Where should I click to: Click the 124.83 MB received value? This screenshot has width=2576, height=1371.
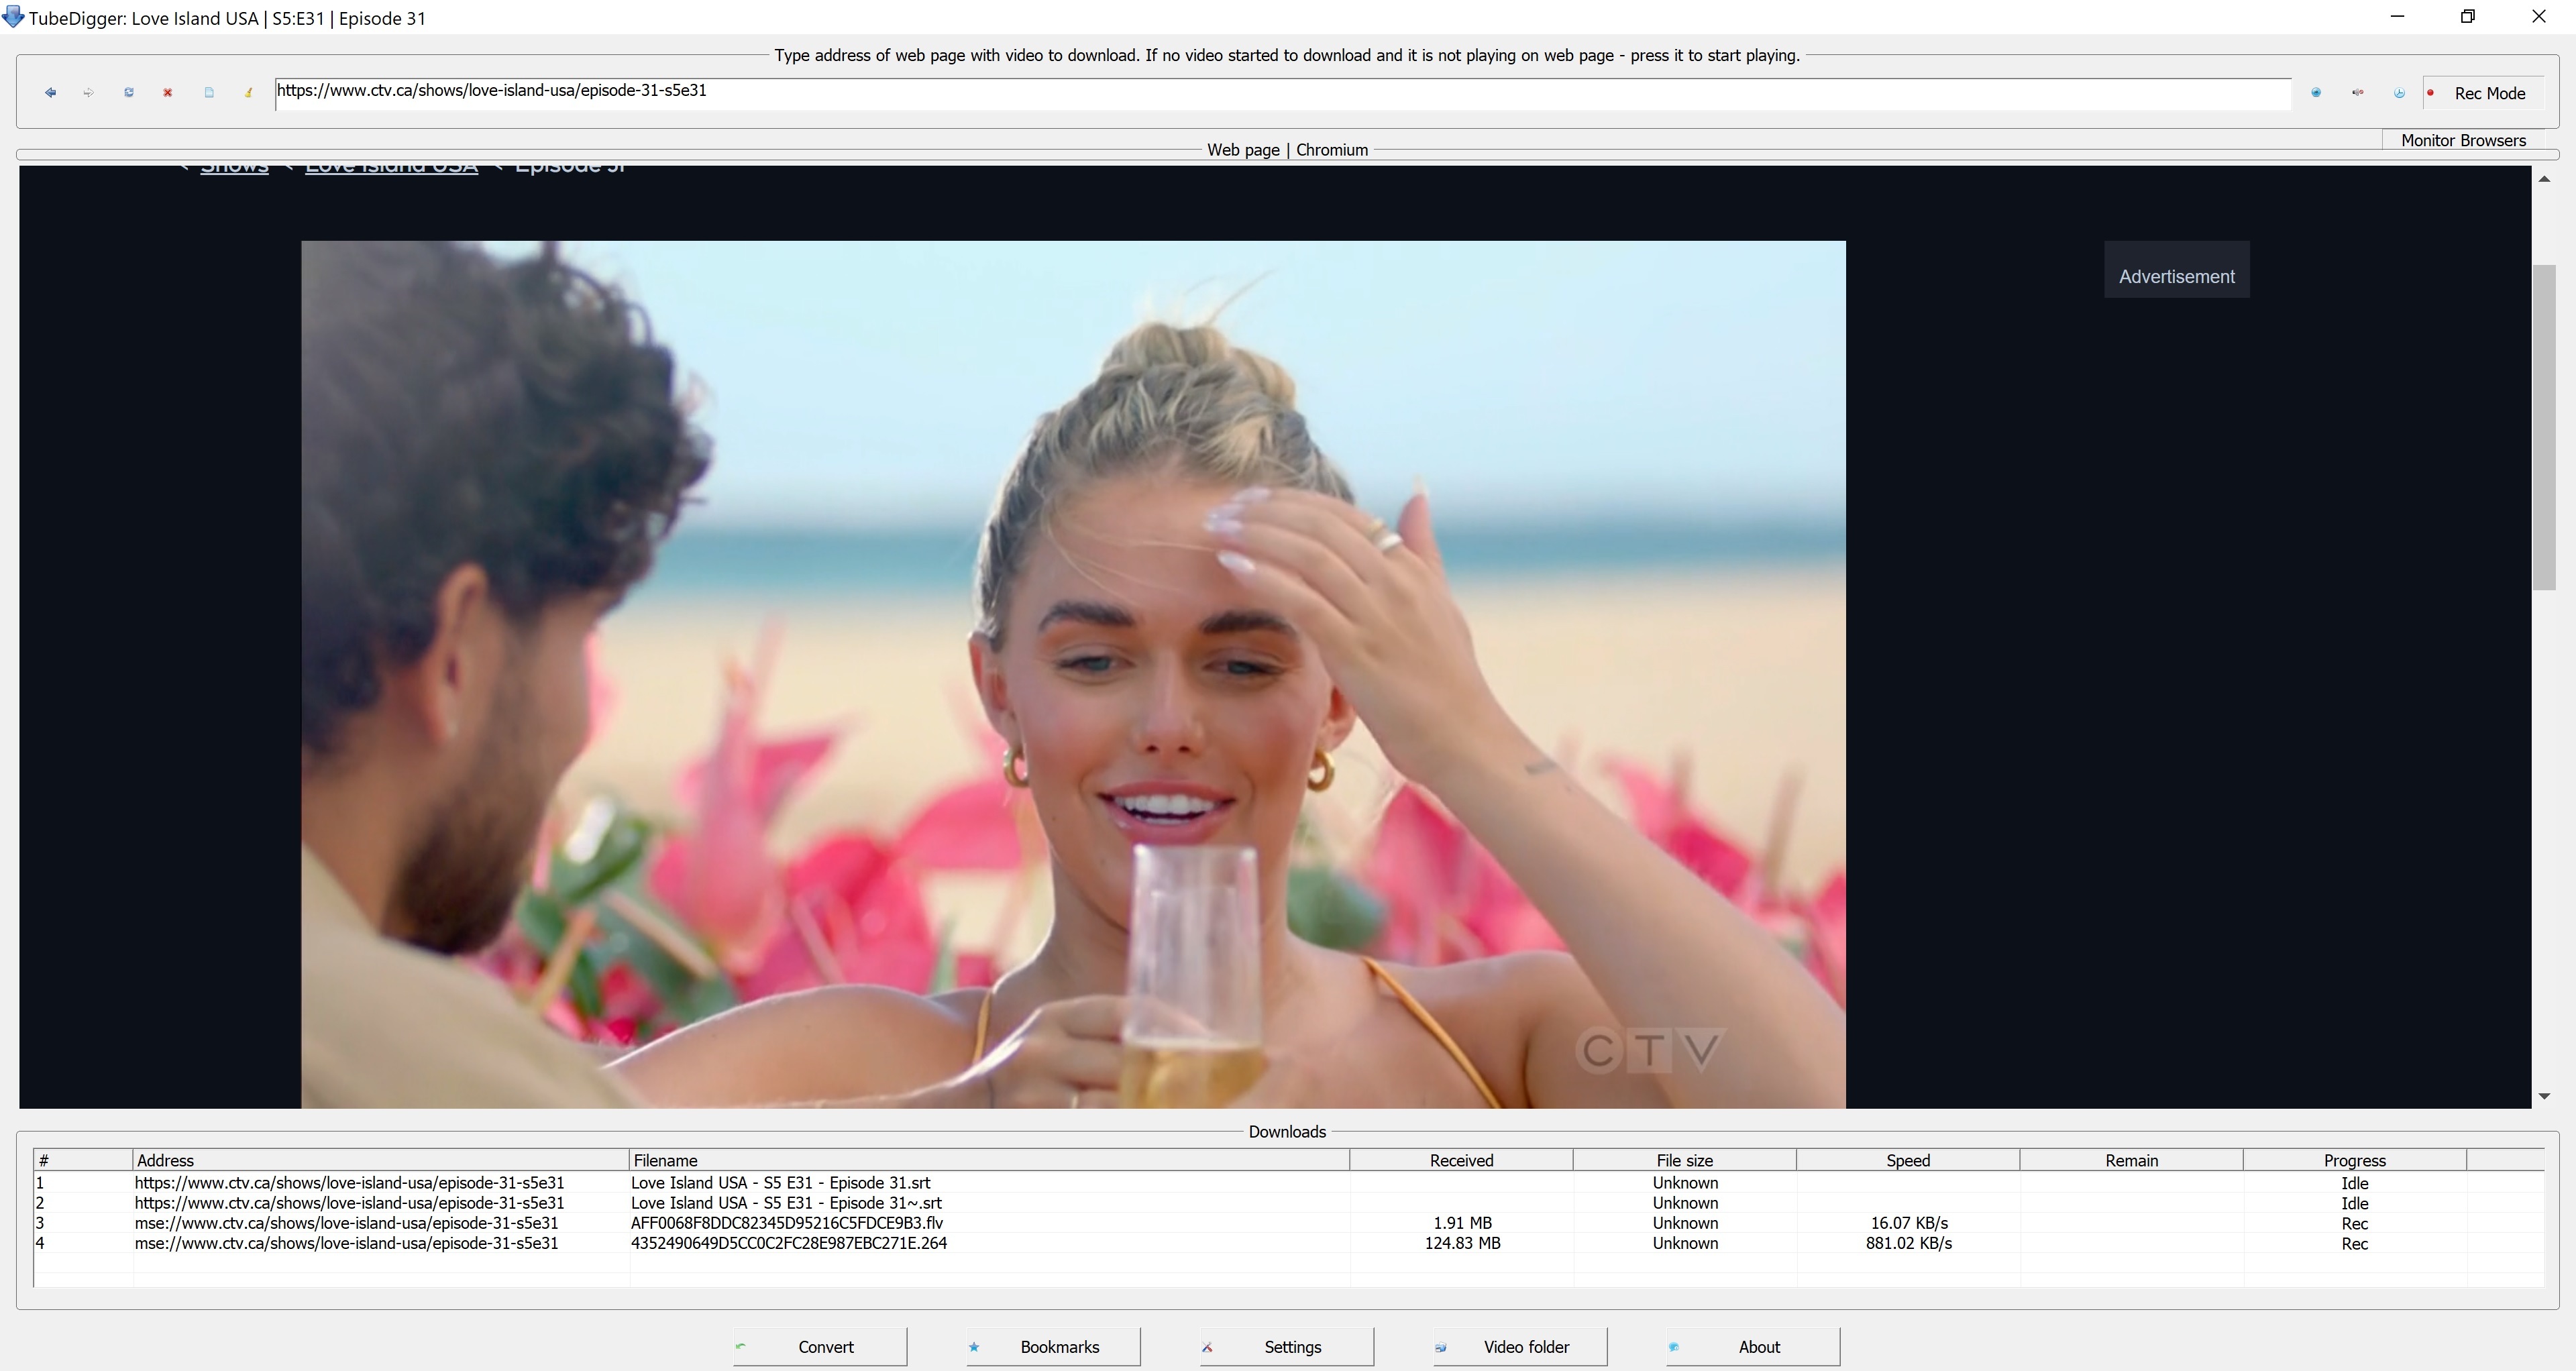pos(1462,1243)
